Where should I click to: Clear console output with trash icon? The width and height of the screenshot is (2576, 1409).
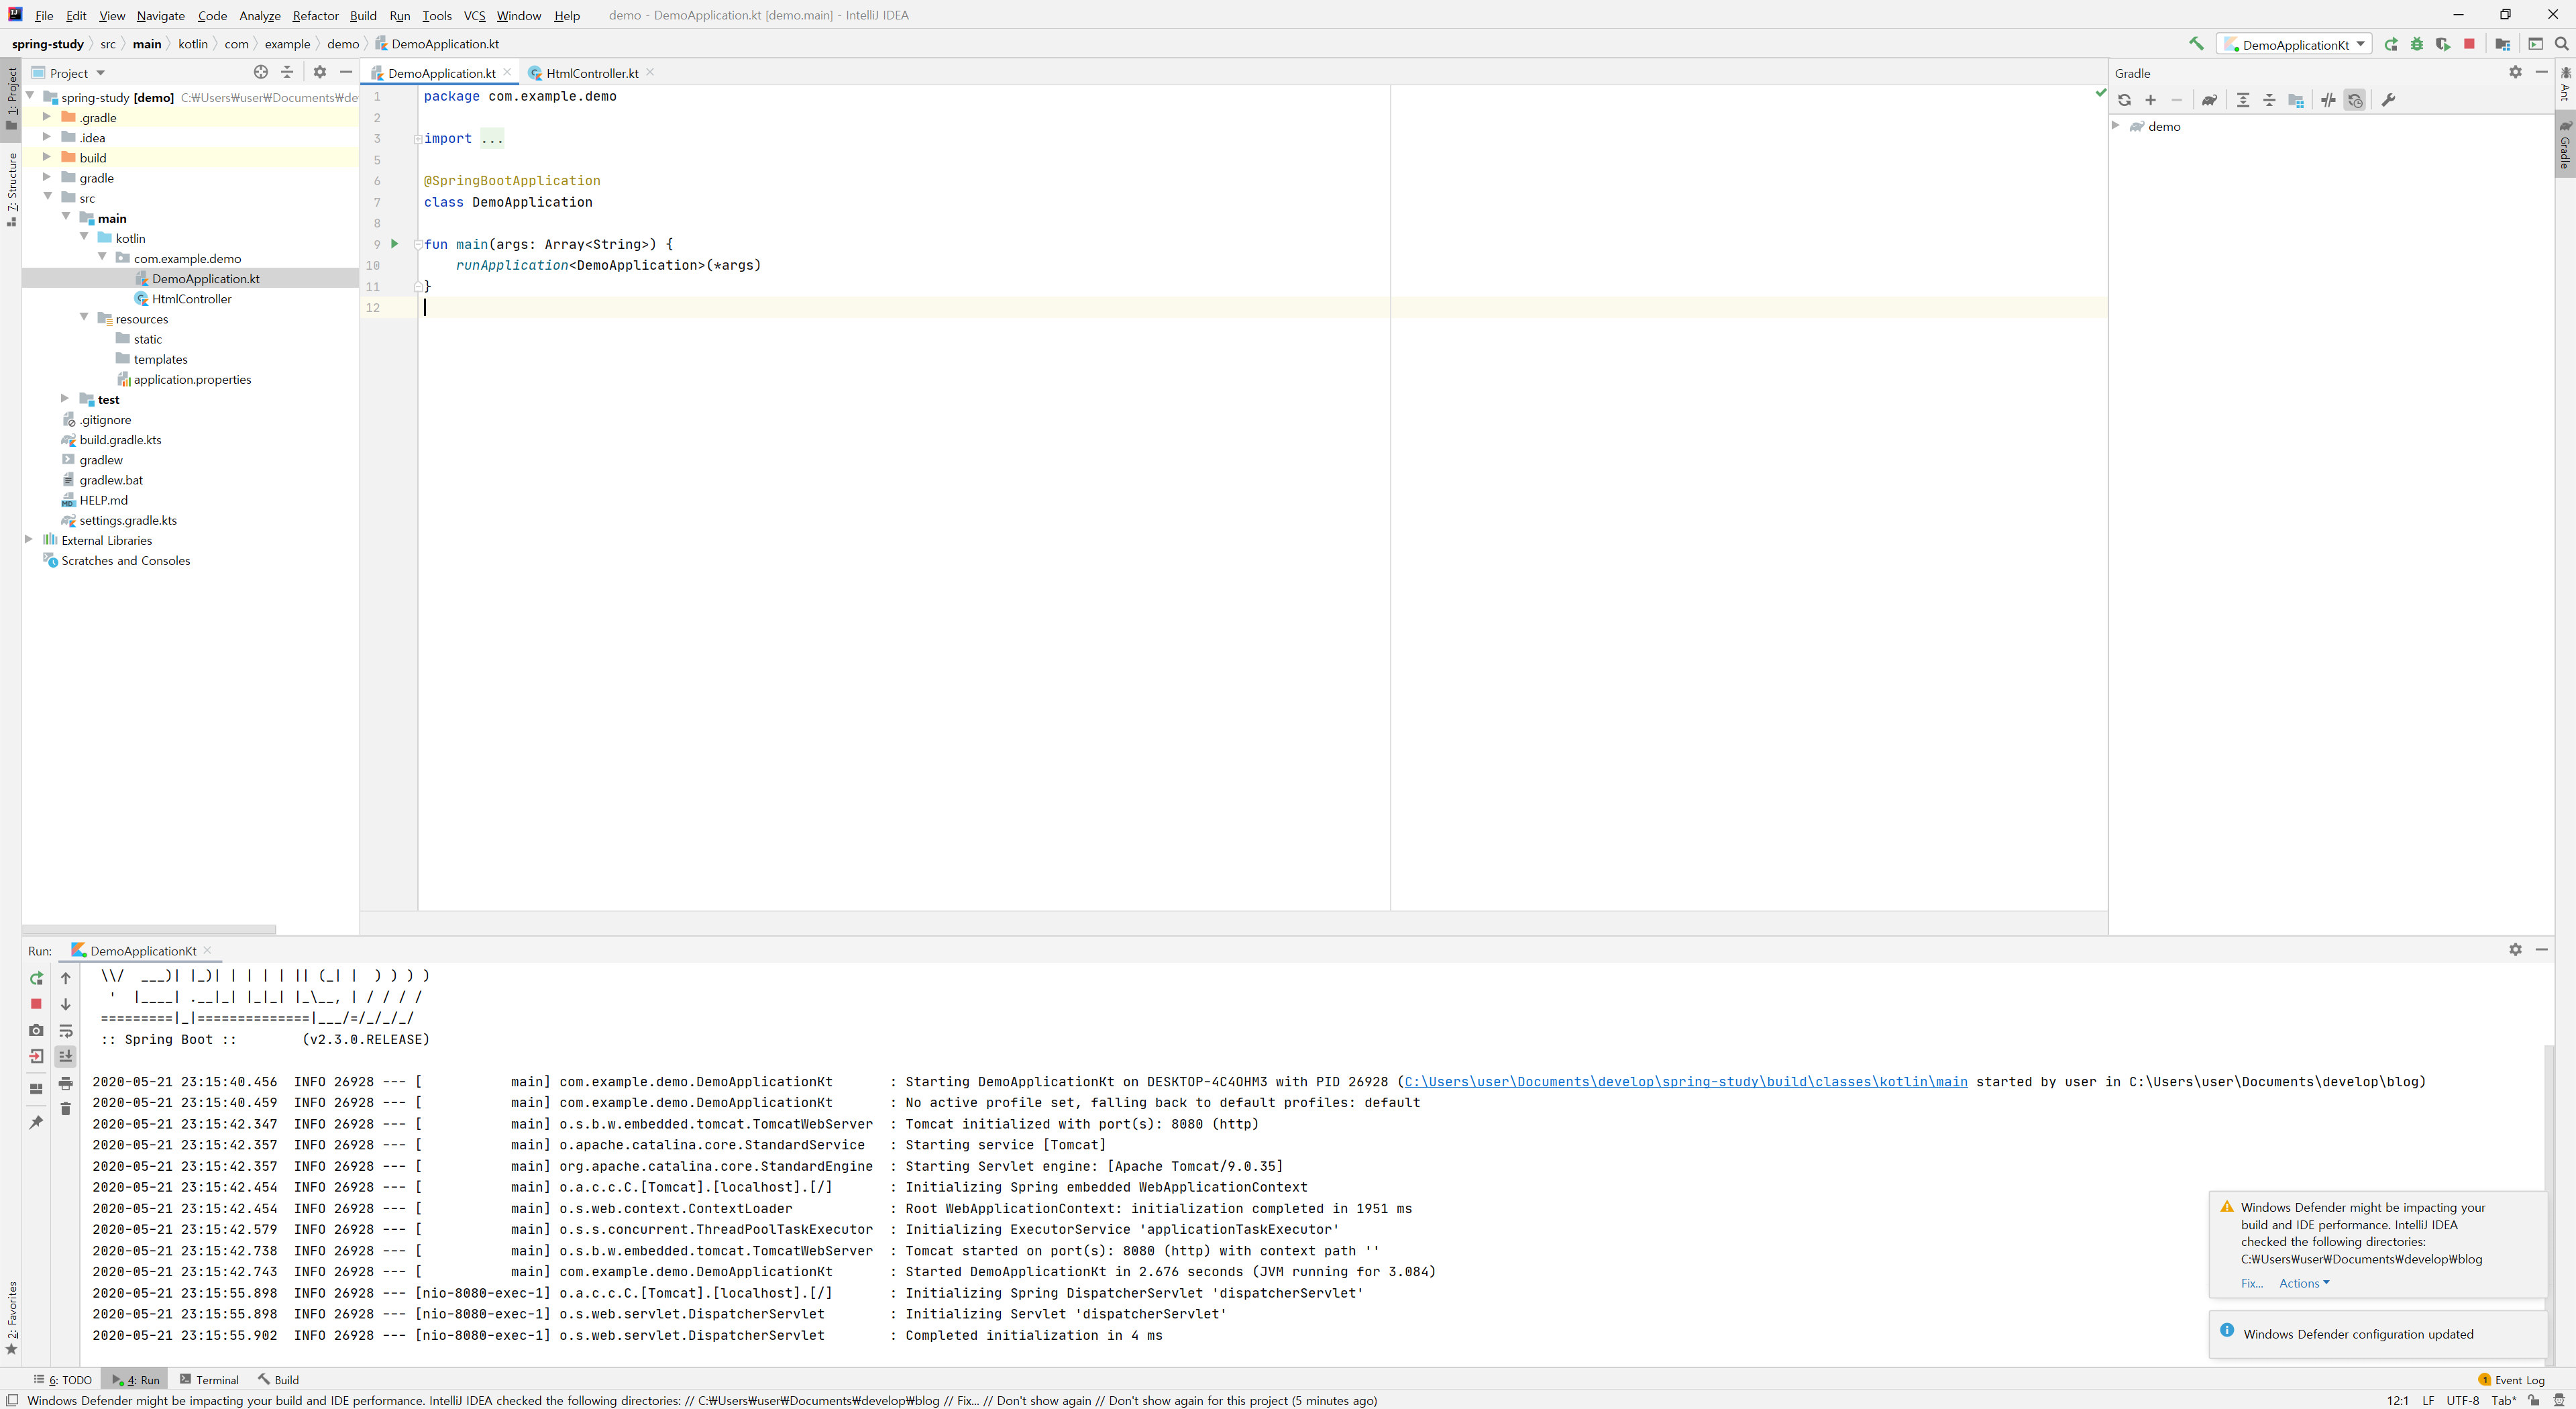click(x=66, y=1109)
